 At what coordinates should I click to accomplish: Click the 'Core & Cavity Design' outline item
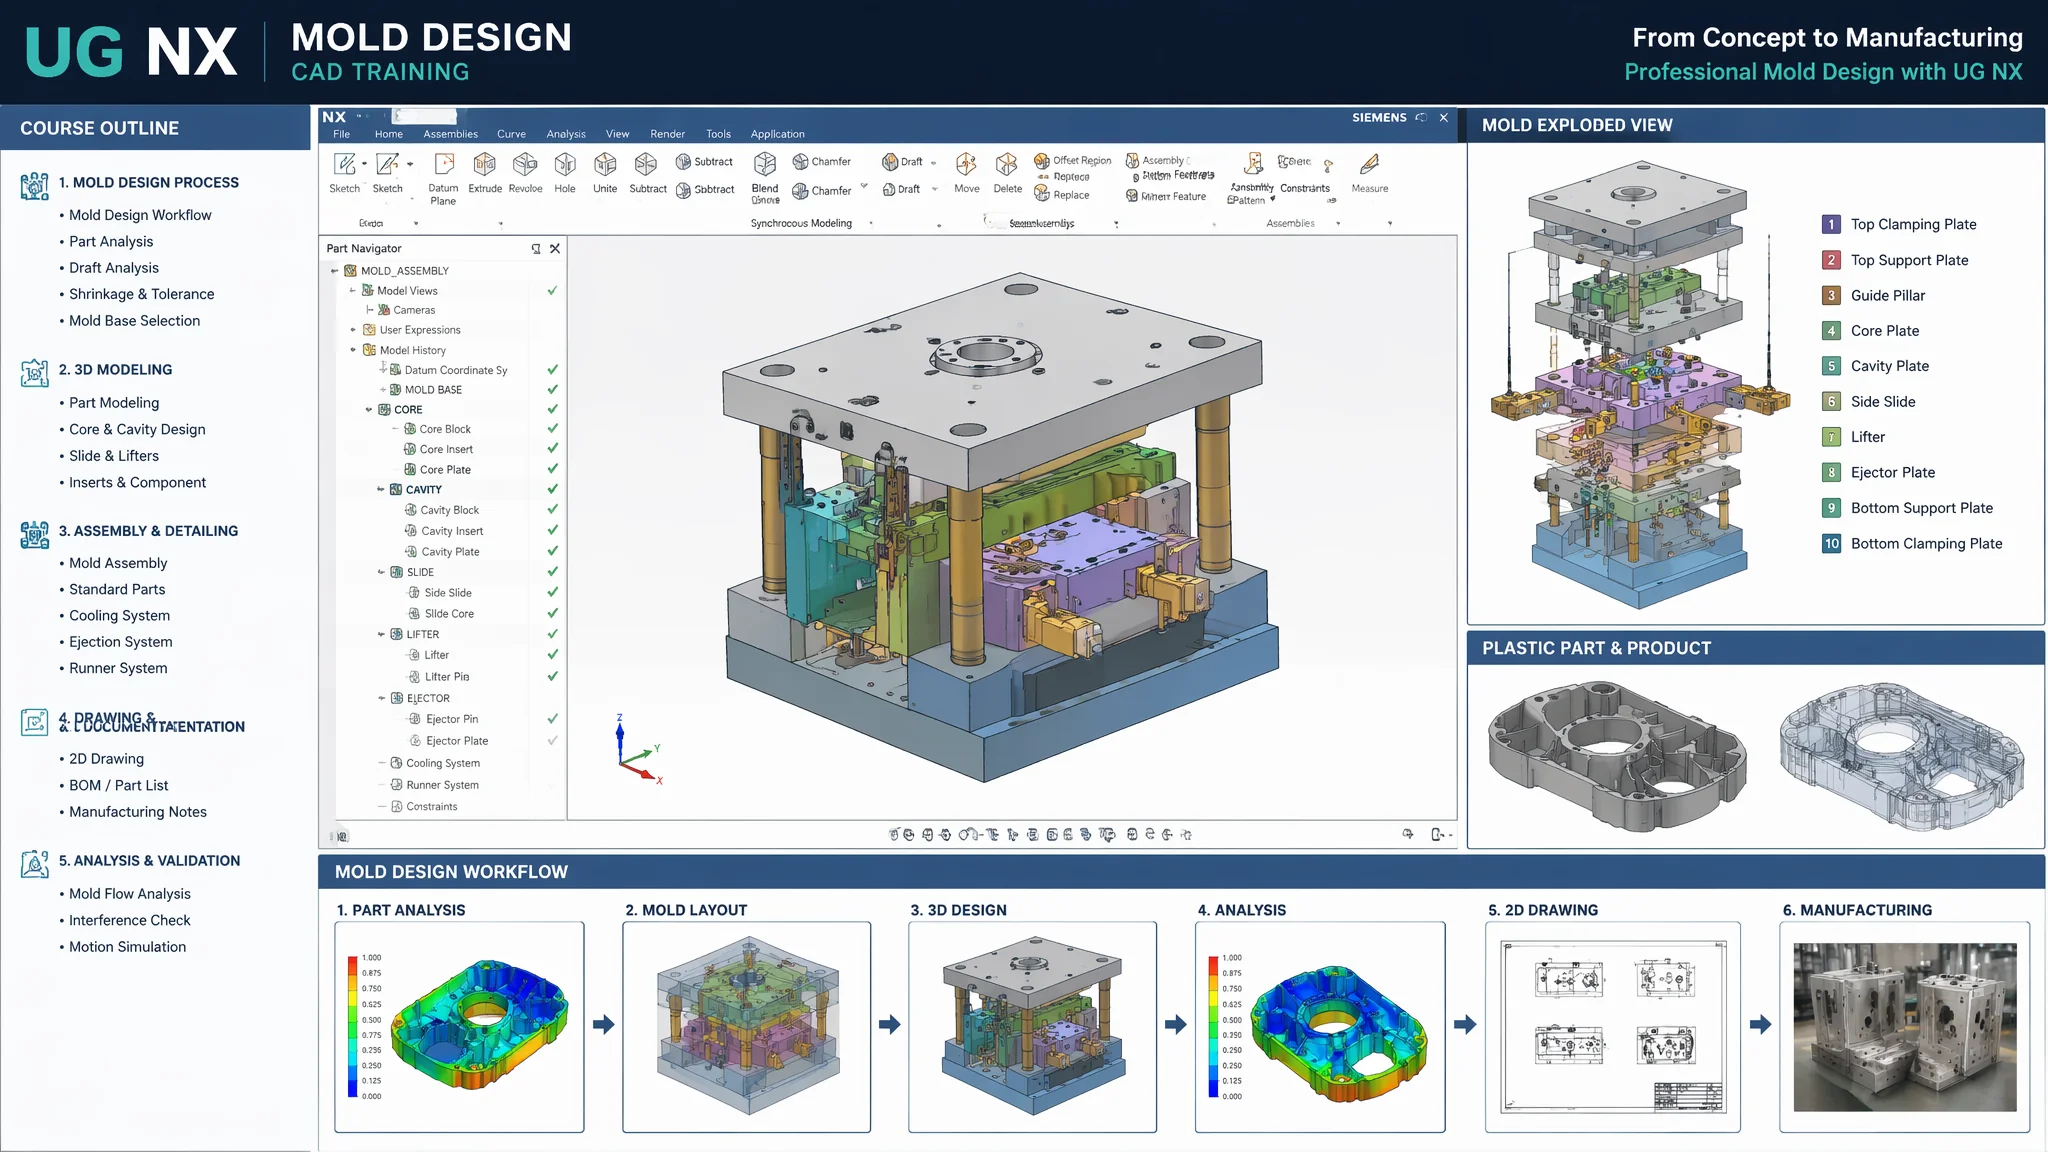coord(137,429)
